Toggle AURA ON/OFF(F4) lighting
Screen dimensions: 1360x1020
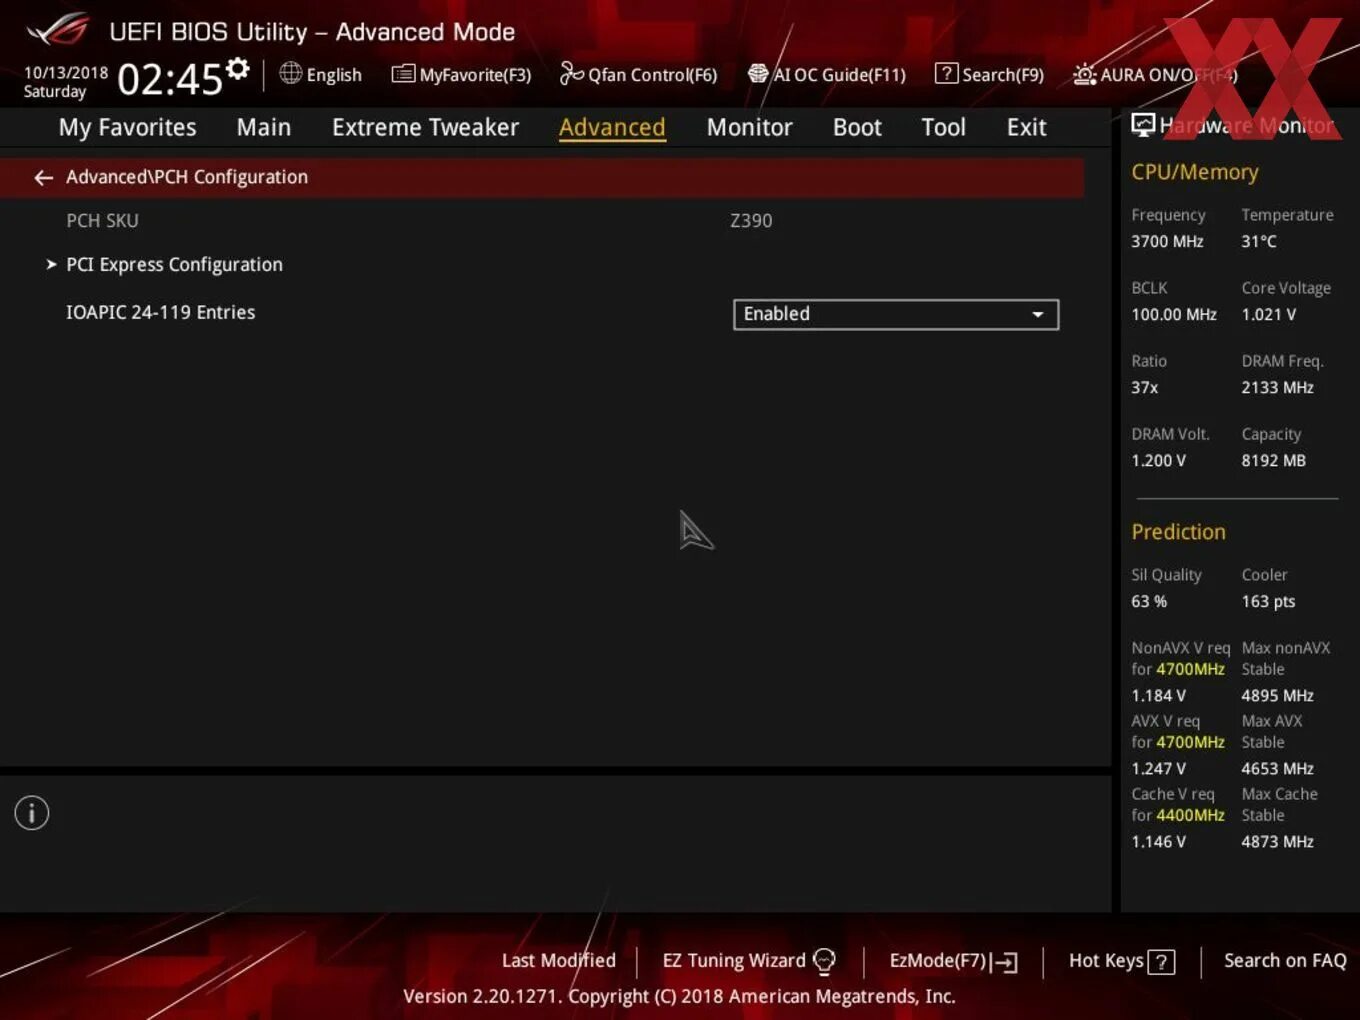pyautogui.click(x=1155, y=75)
